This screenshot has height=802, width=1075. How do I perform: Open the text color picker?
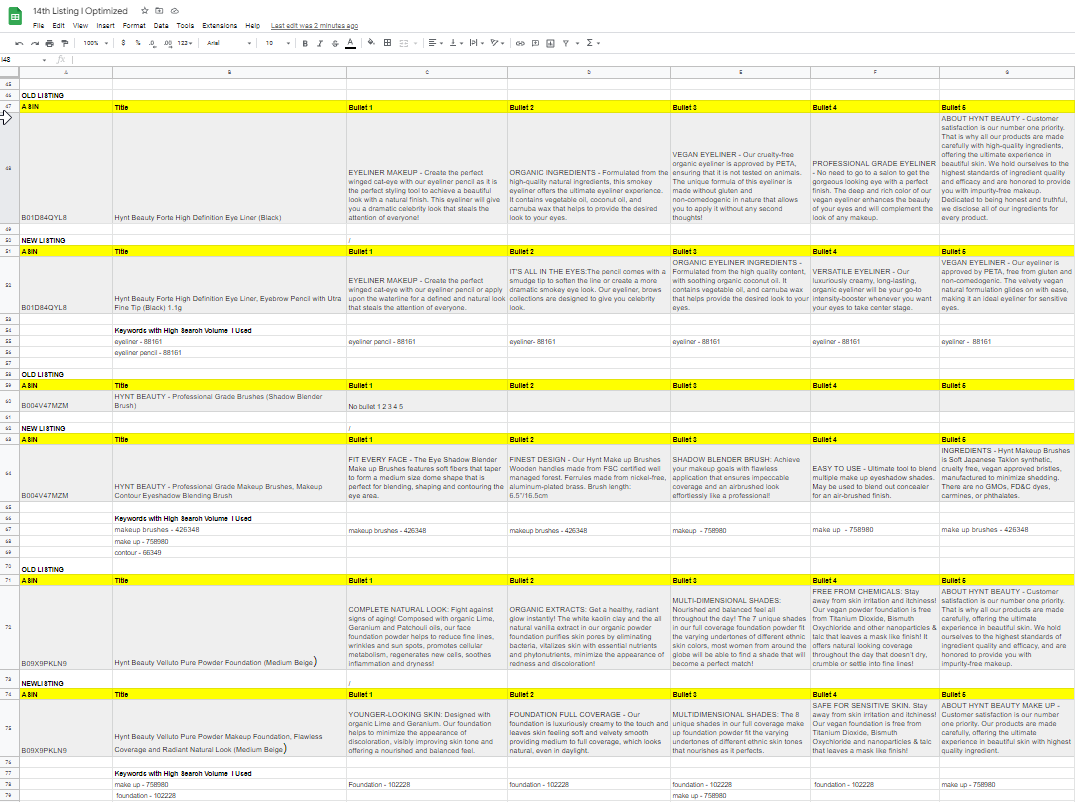click(x=350, y=43)
